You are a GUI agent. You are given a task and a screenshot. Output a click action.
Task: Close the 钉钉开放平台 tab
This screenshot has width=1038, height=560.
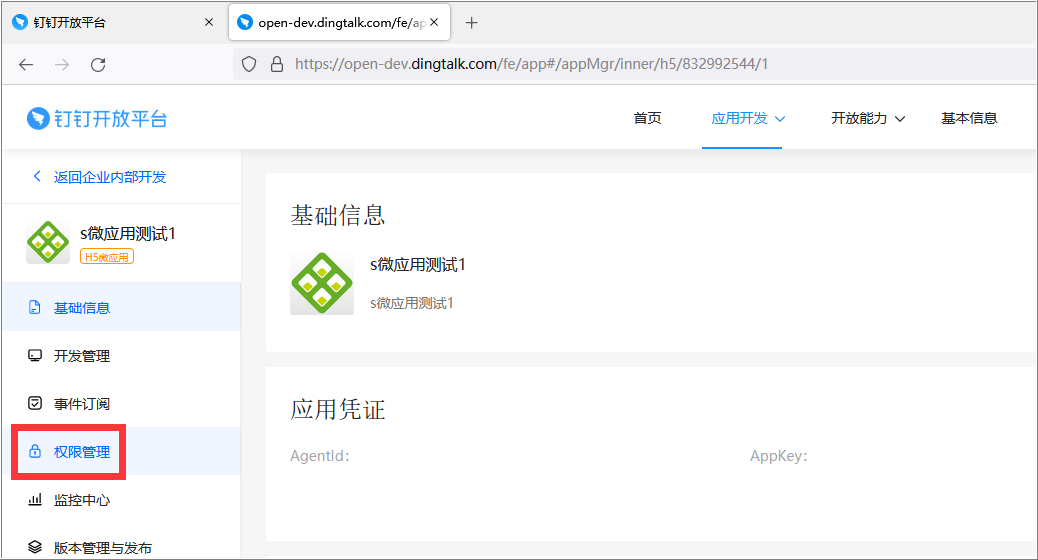point(209,23)
